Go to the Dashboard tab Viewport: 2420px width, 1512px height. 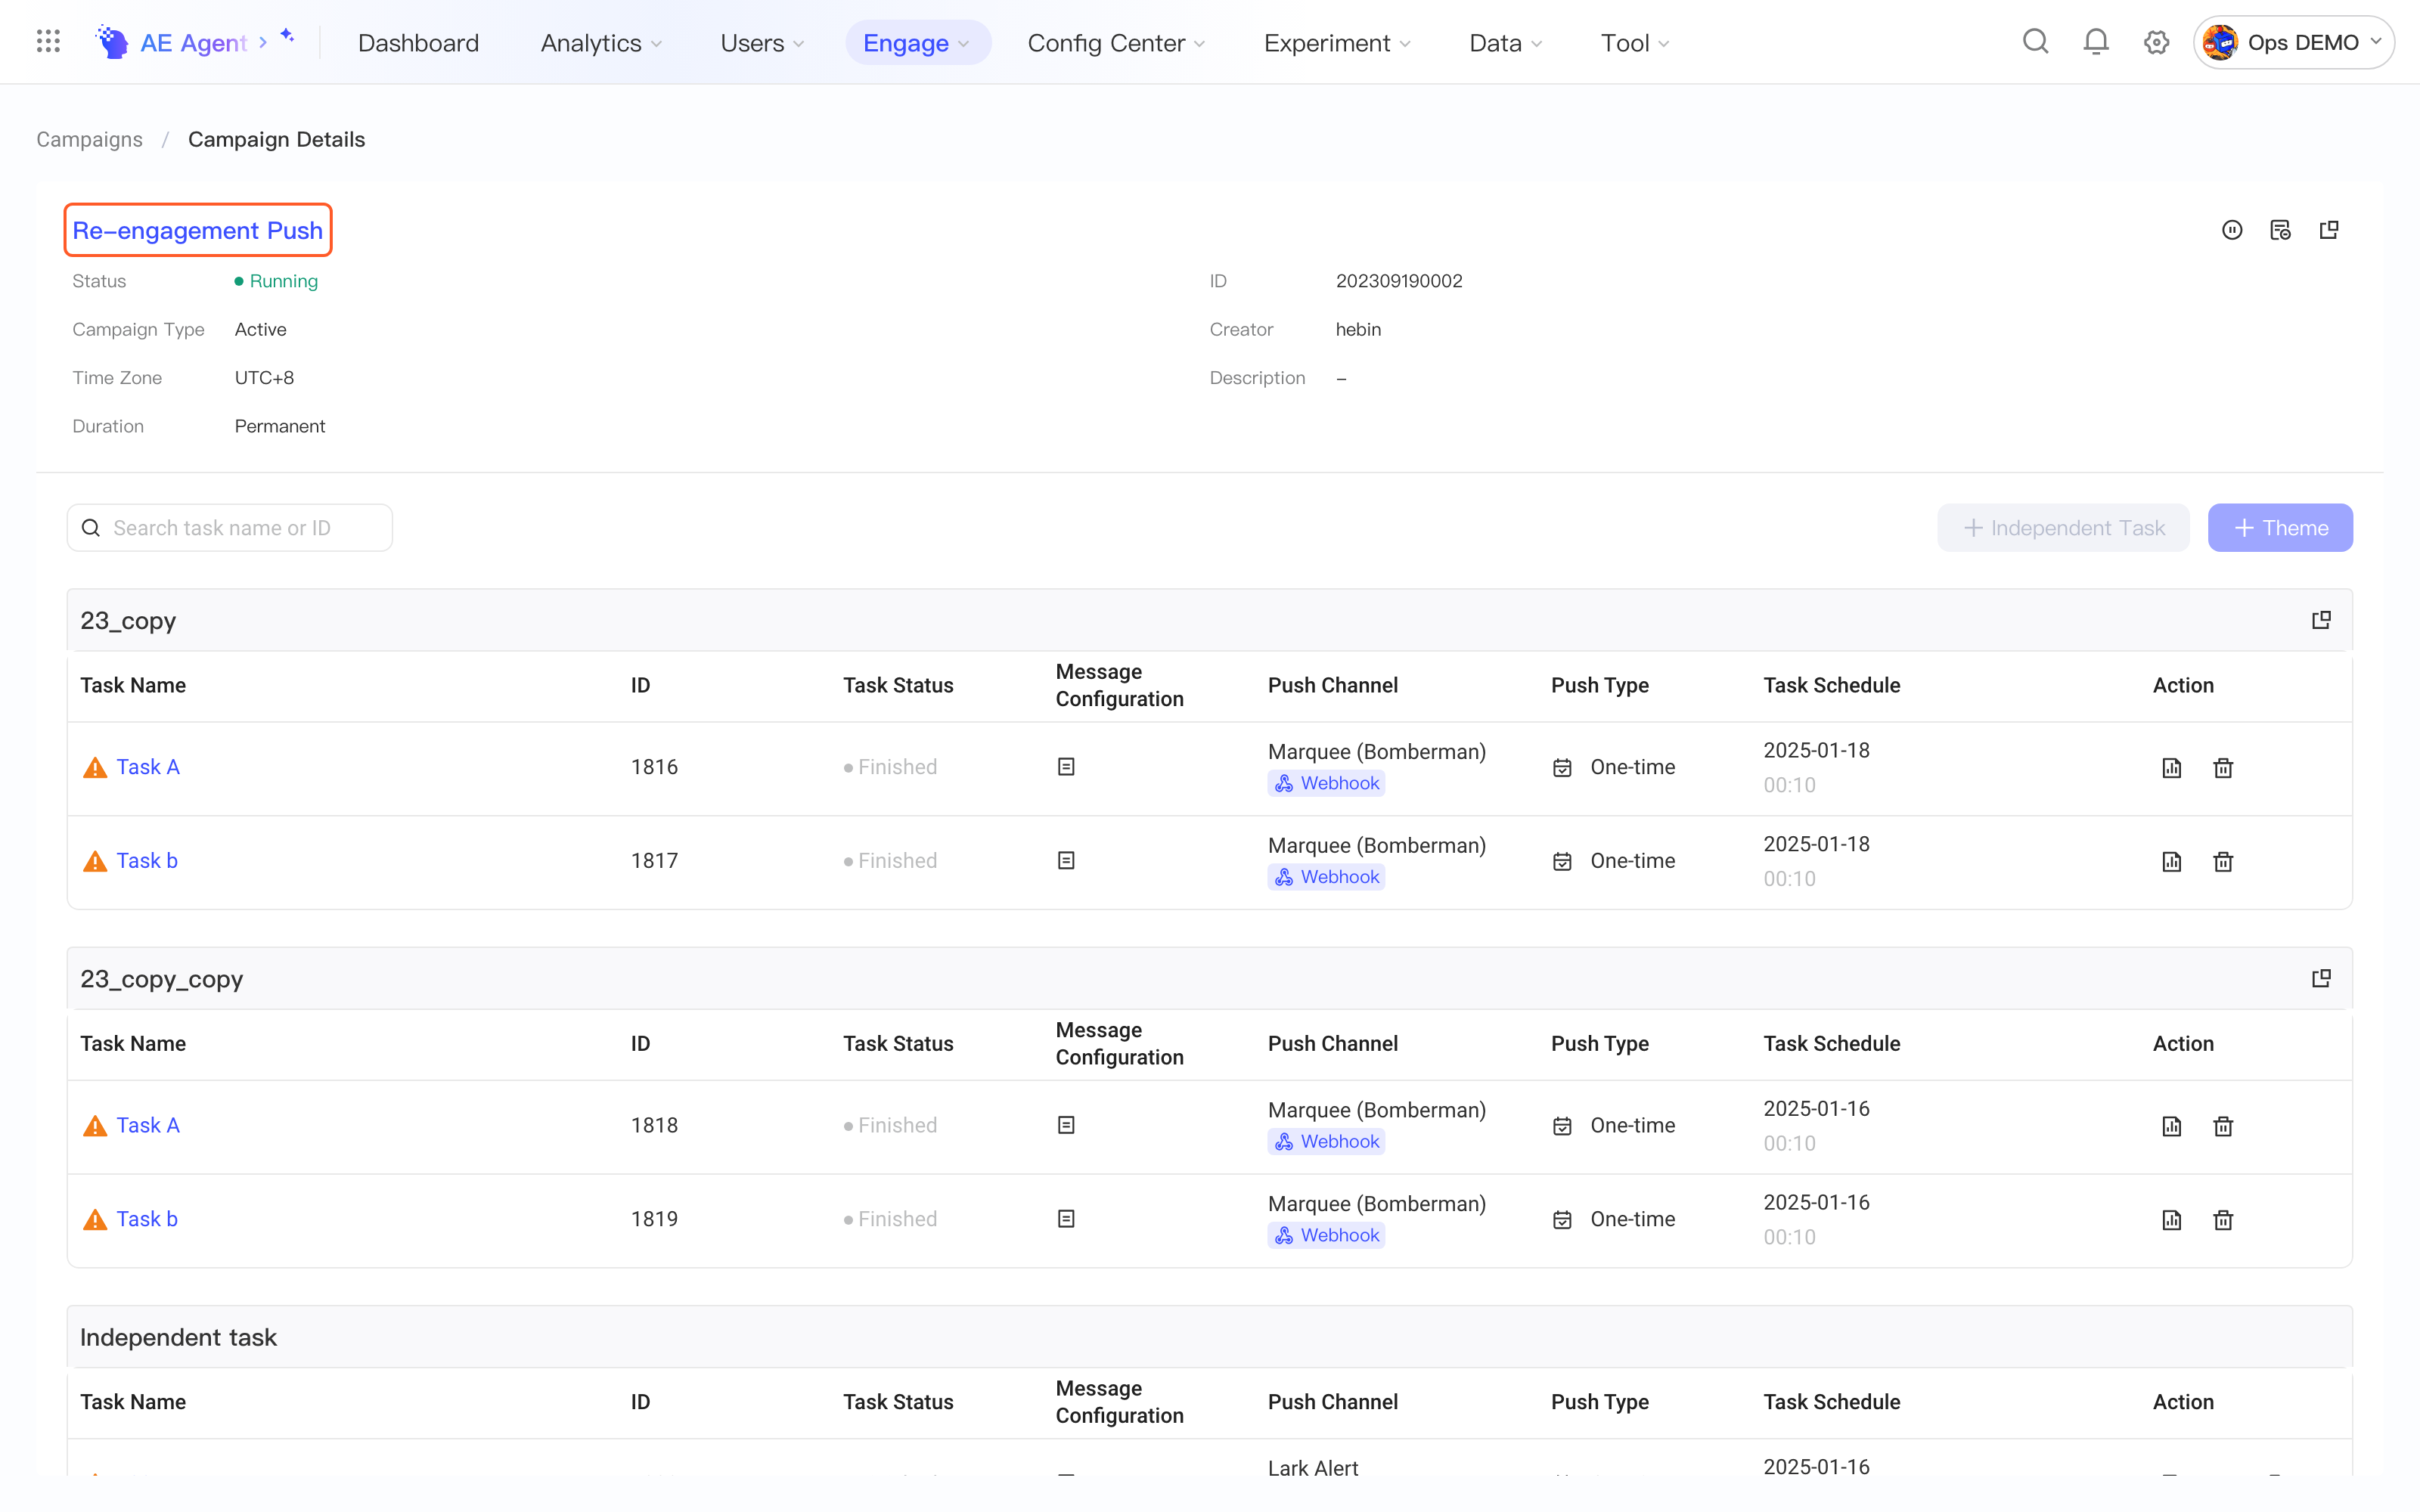[418, 43]
